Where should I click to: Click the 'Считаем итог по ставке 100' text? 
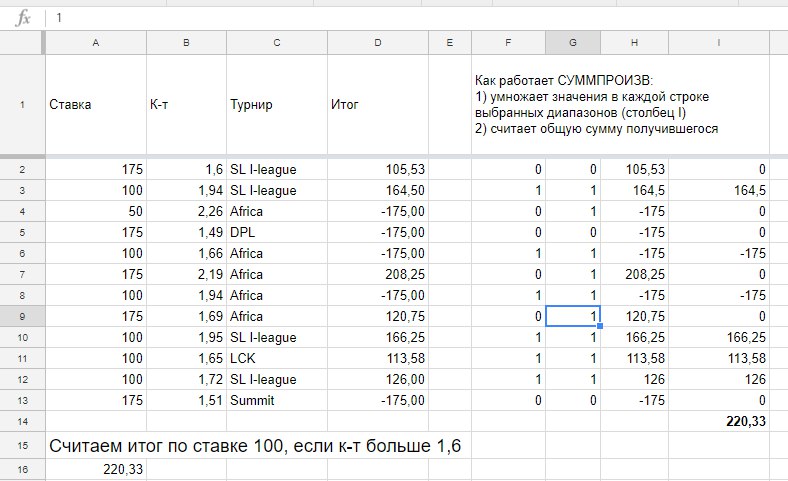coord(255,446)
